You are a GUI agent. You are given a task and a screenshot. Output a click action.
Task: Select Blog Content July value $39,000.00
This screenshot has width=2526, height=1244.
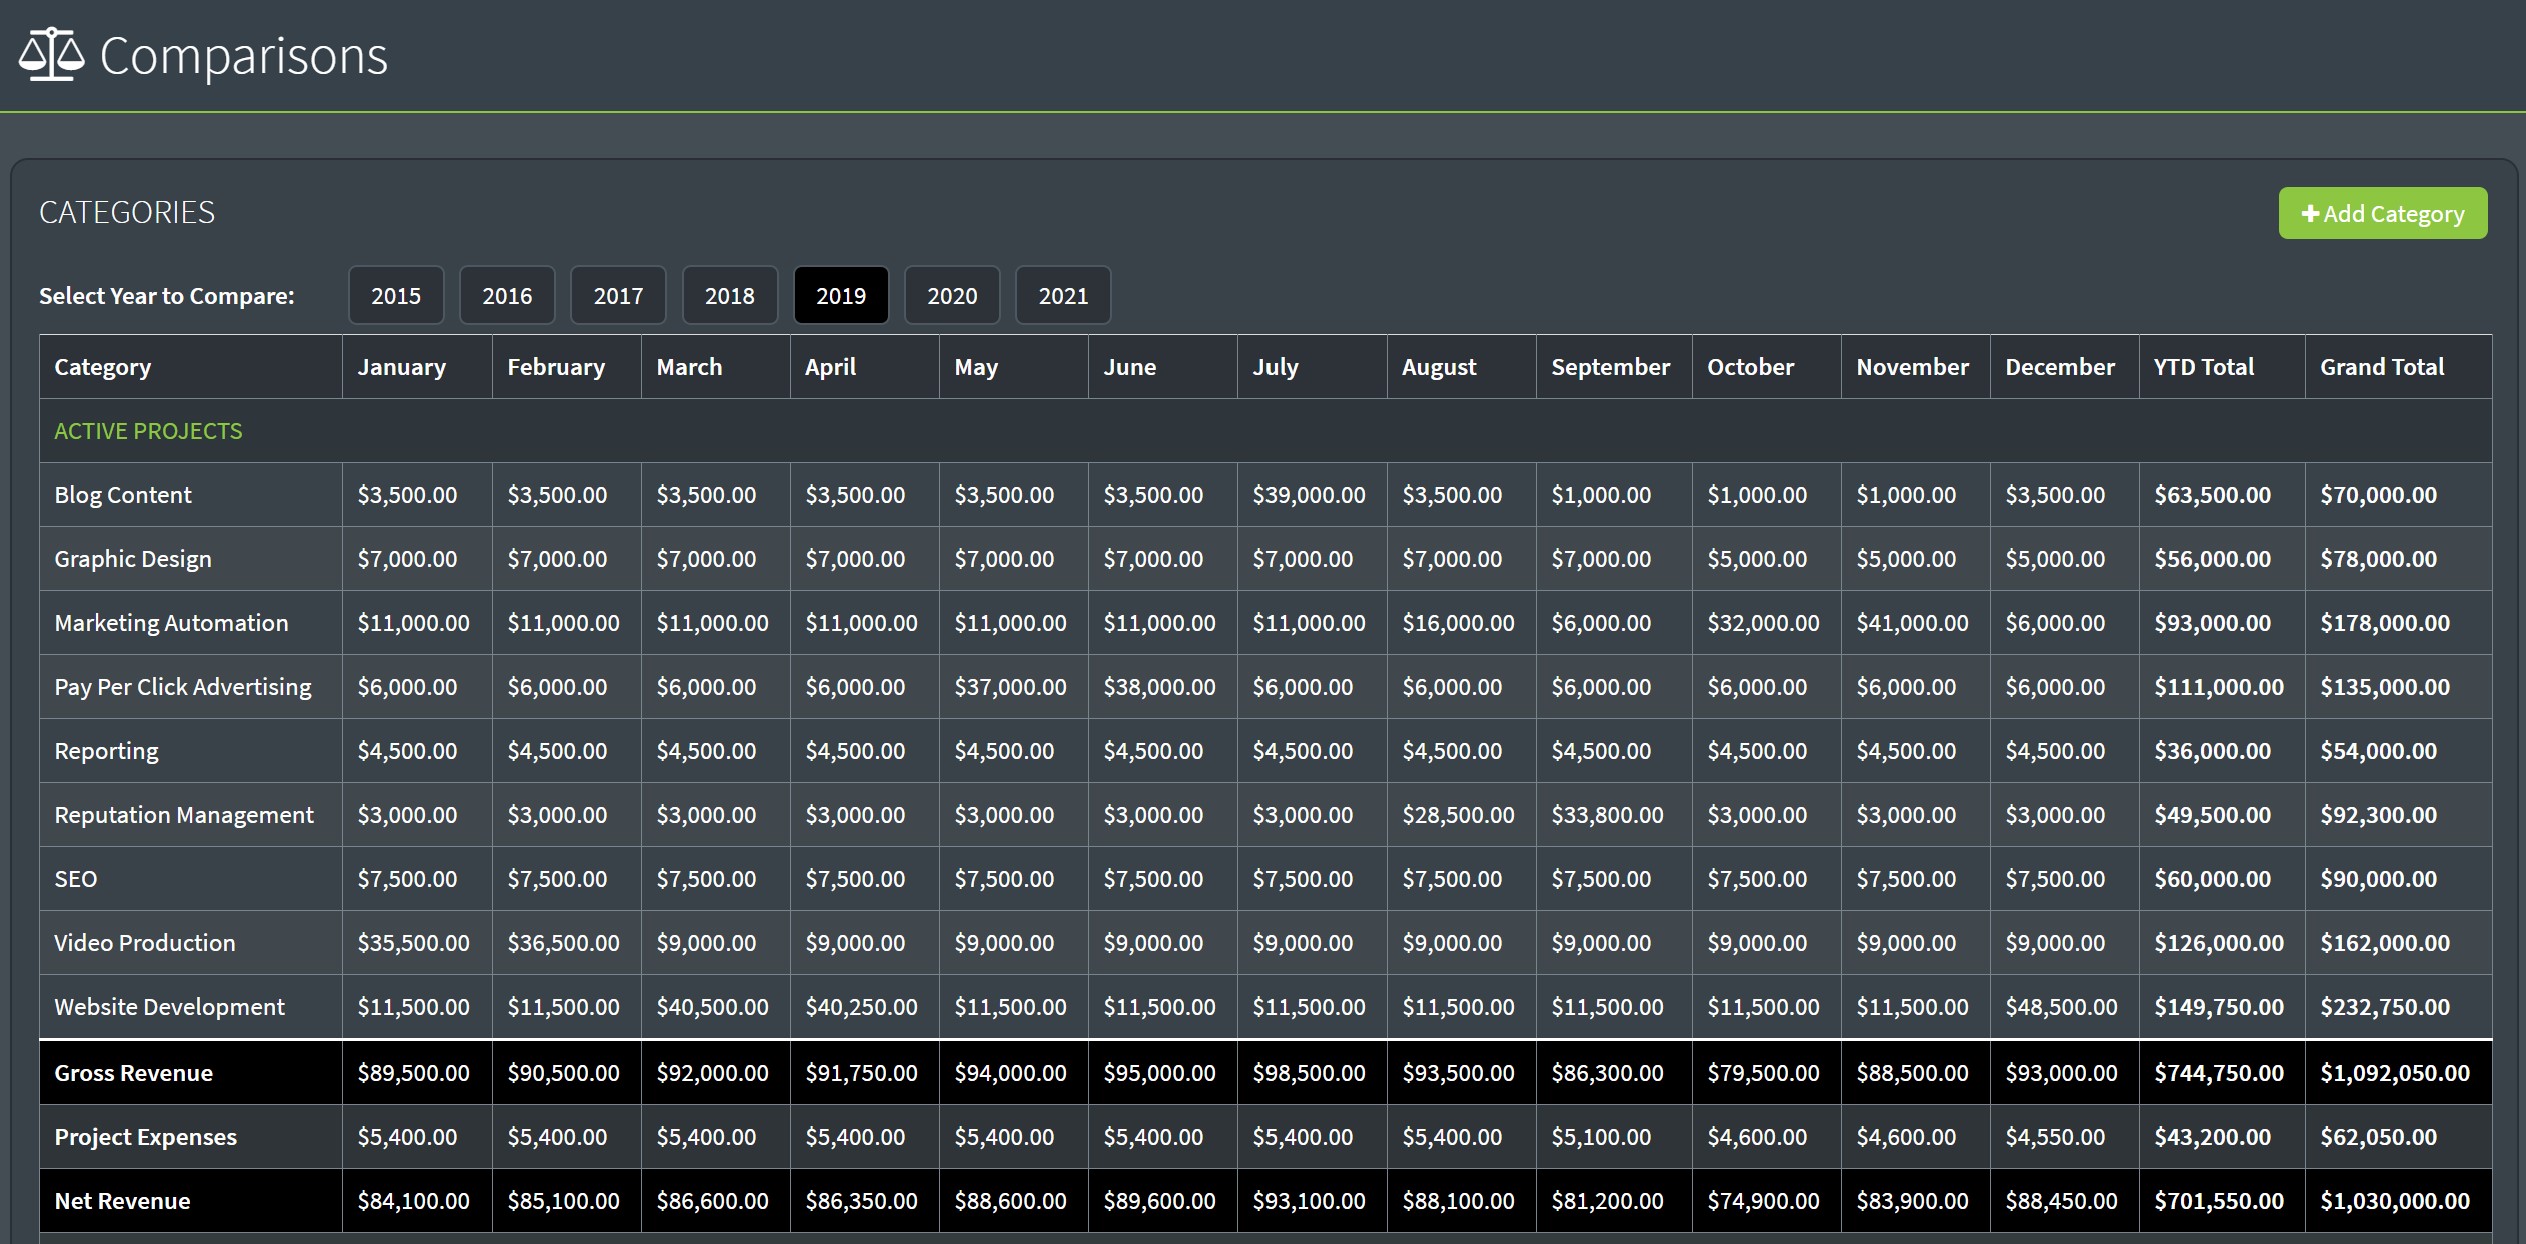pos(1308,495)
